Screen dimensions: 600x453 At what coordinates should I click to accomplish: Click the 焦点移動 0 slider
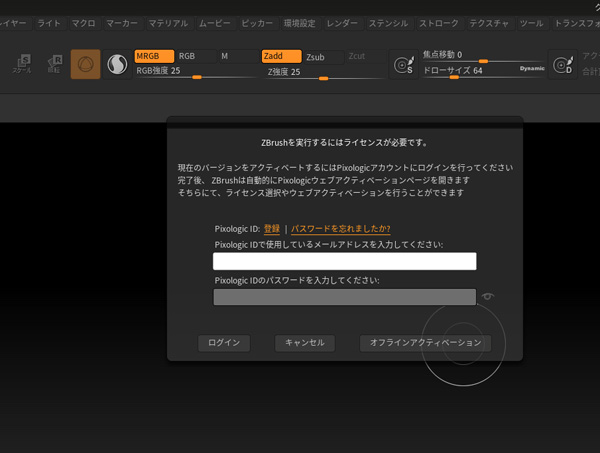click(483, 56)
